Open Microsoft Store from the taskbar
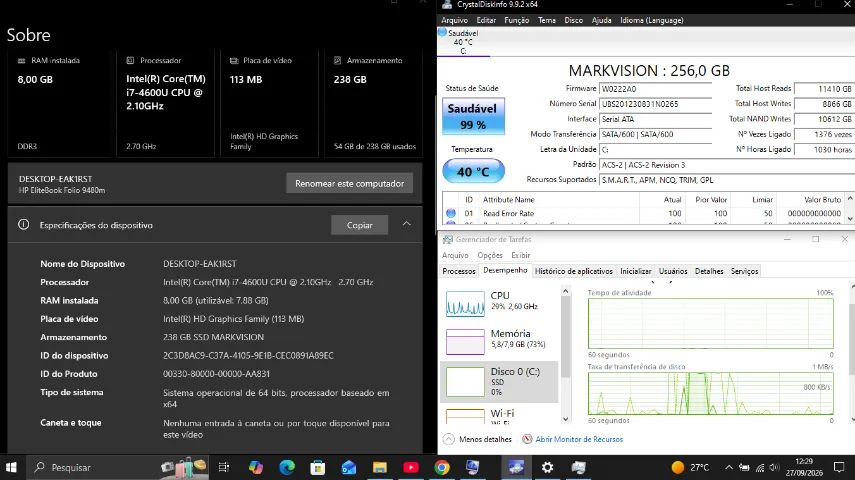The image size is (855, 480). click(317, 467)
